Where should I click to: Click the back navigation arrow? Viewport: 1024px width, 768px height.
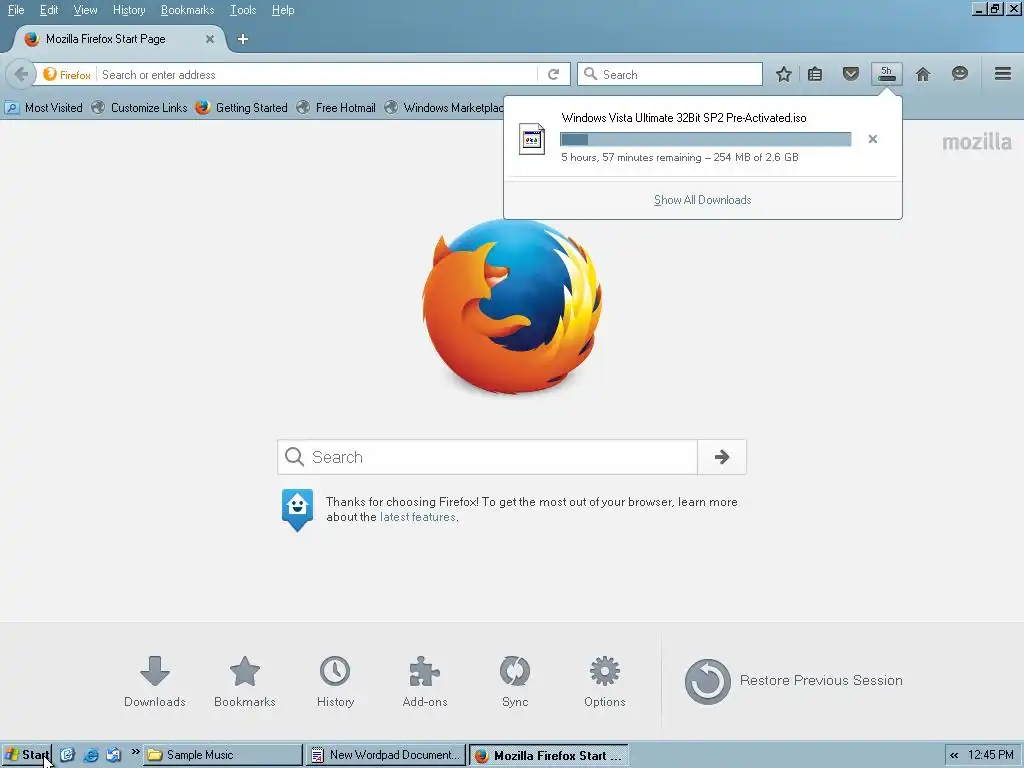coord(21,74)
